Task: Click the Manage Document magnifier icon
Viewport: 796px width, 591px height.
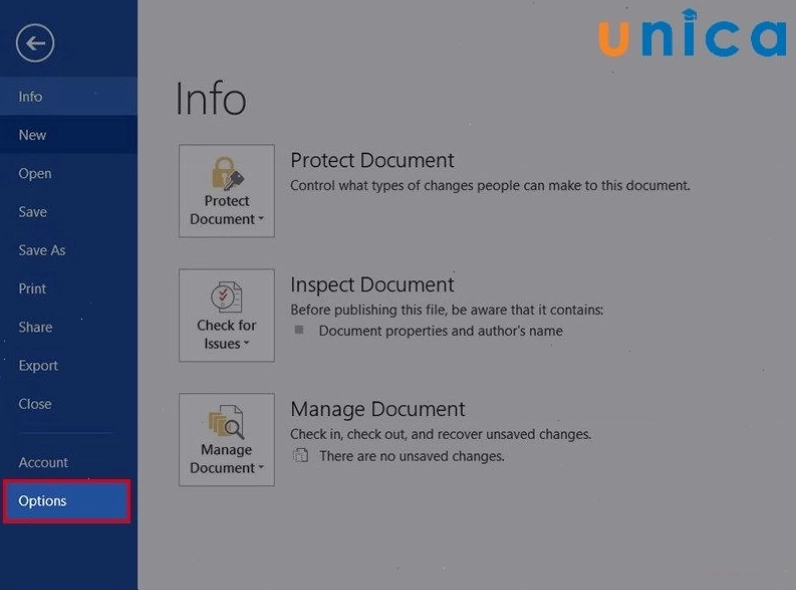Action: click(226, 421)
